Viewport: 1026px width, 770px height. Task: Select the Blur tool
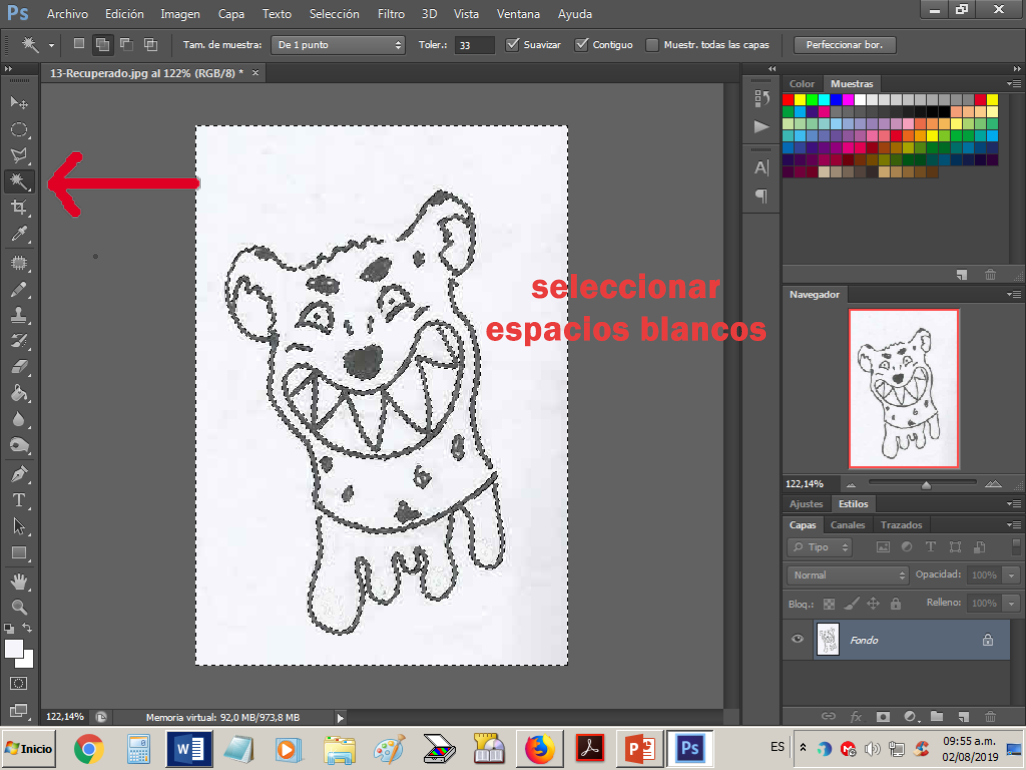(19, 419)
